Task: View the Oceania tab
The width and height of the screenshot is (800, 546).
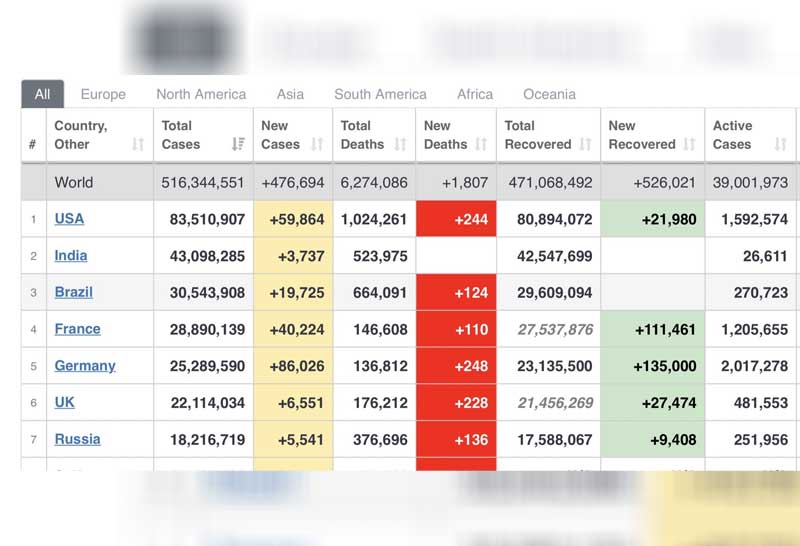Action: (549, 94)
